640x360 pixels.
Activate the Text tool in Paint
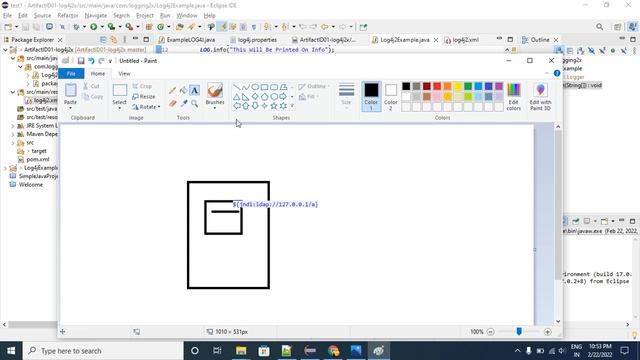pyautogui.click(x=195, y=90)
